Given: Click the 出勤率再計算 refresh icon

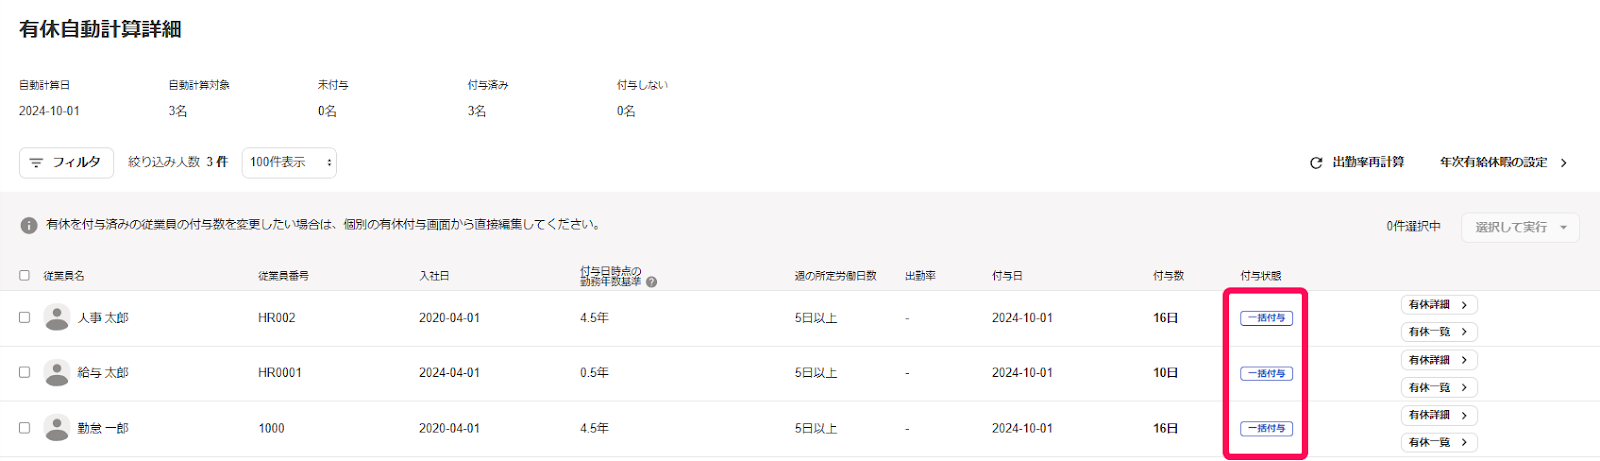Looking at the screenshot, I should [x=1316, y=163].
